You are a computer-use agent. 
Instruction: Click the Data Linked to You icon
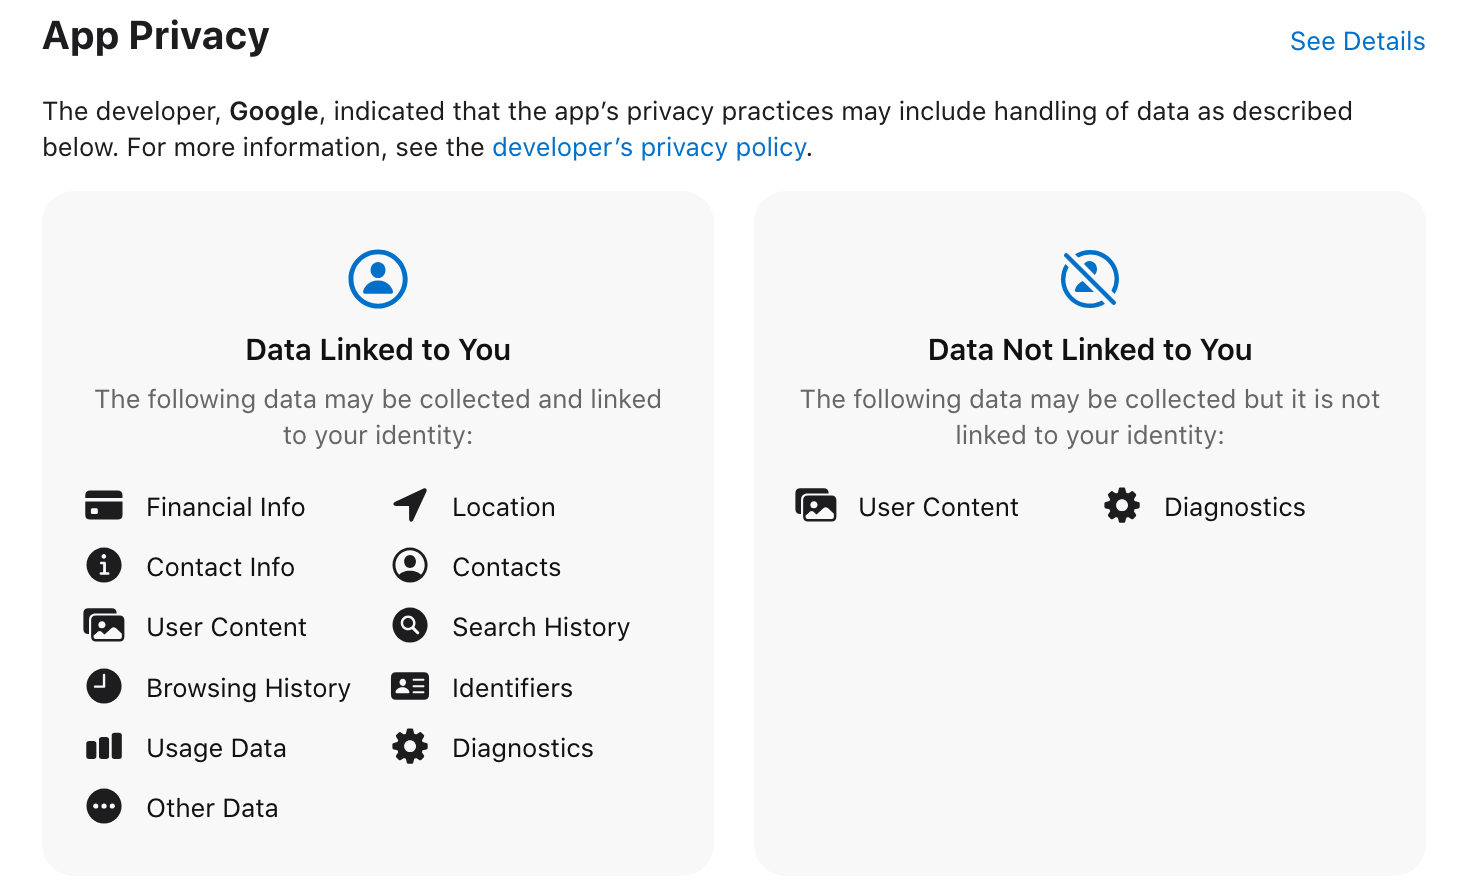[x=378, y=279]
